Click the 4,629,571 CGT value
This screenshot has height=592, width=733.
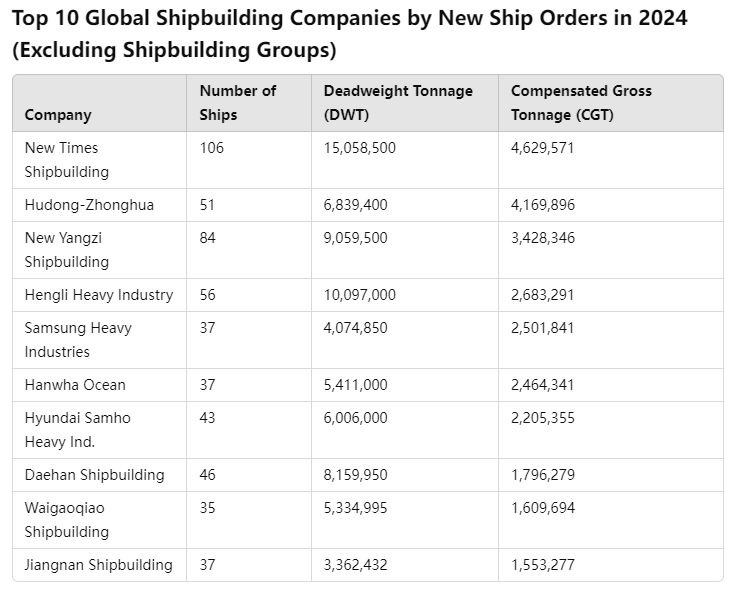click(542, 148)
